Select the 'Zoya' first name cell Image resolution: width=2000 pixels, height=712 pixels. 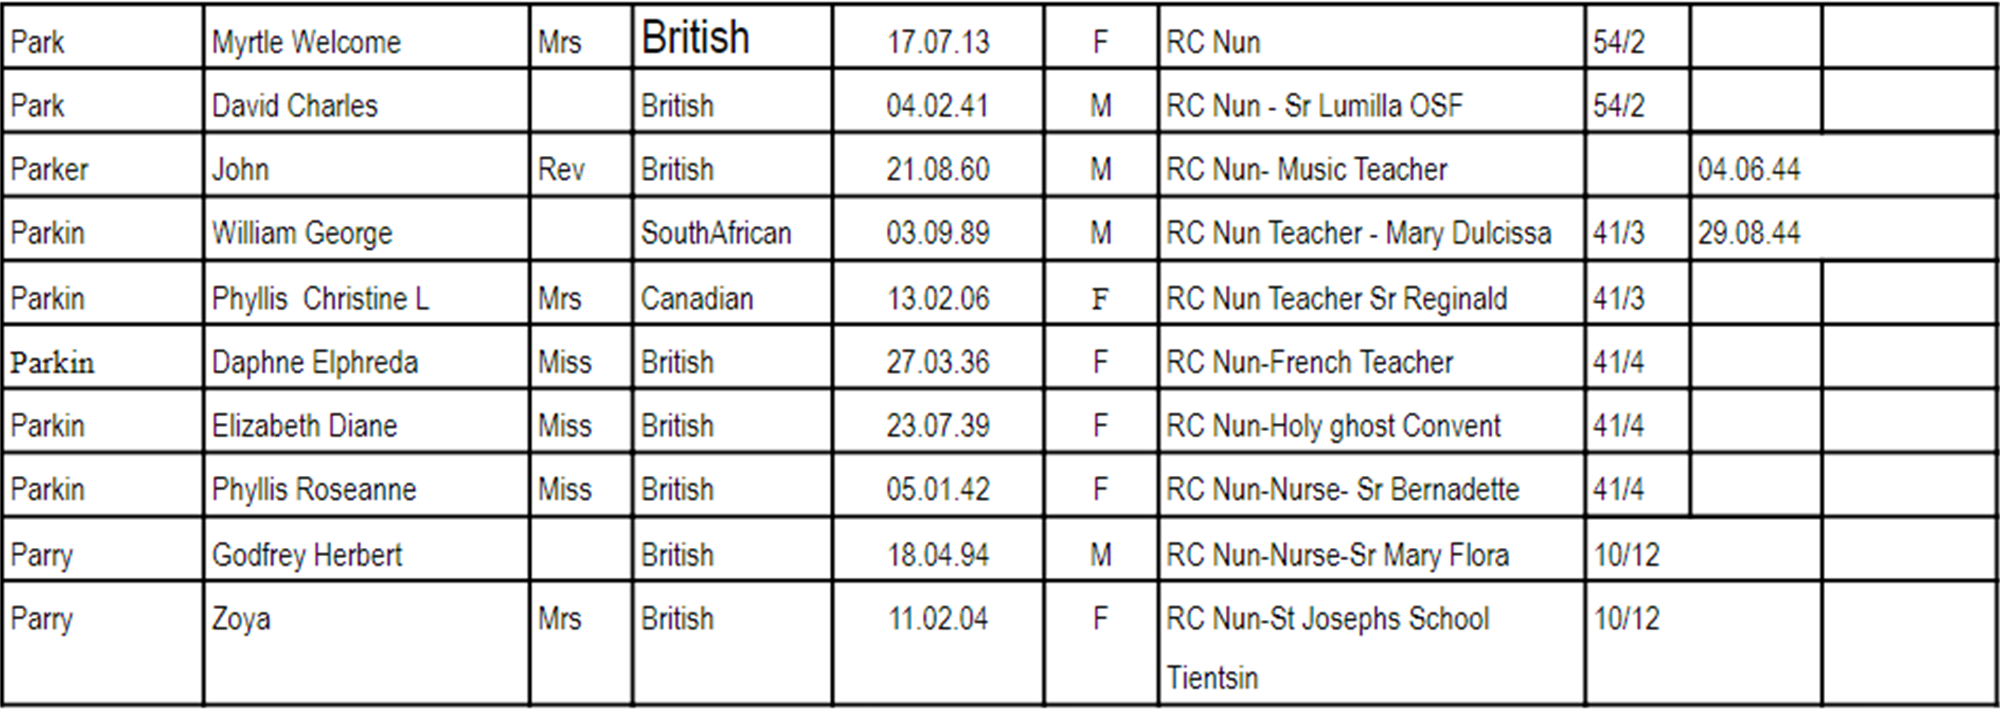366,644
